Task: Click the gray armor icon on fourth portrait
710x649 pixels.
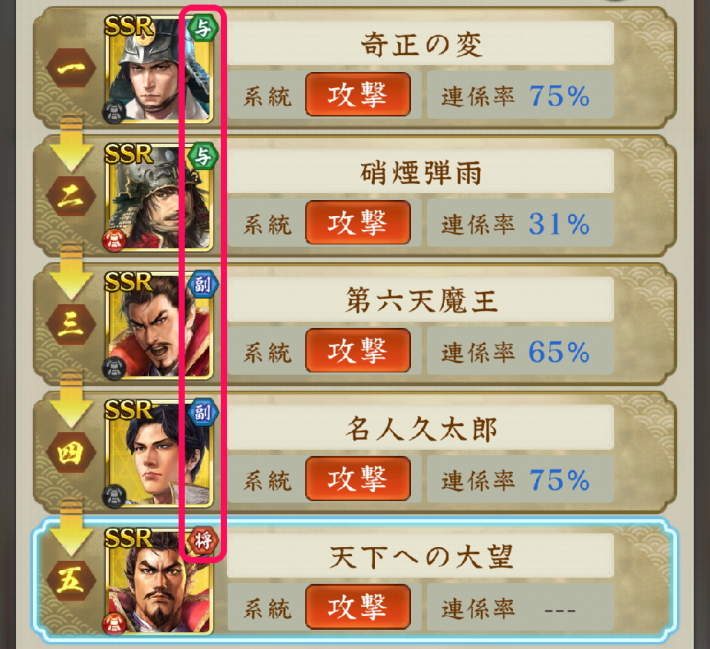Action: pos(114,496)
